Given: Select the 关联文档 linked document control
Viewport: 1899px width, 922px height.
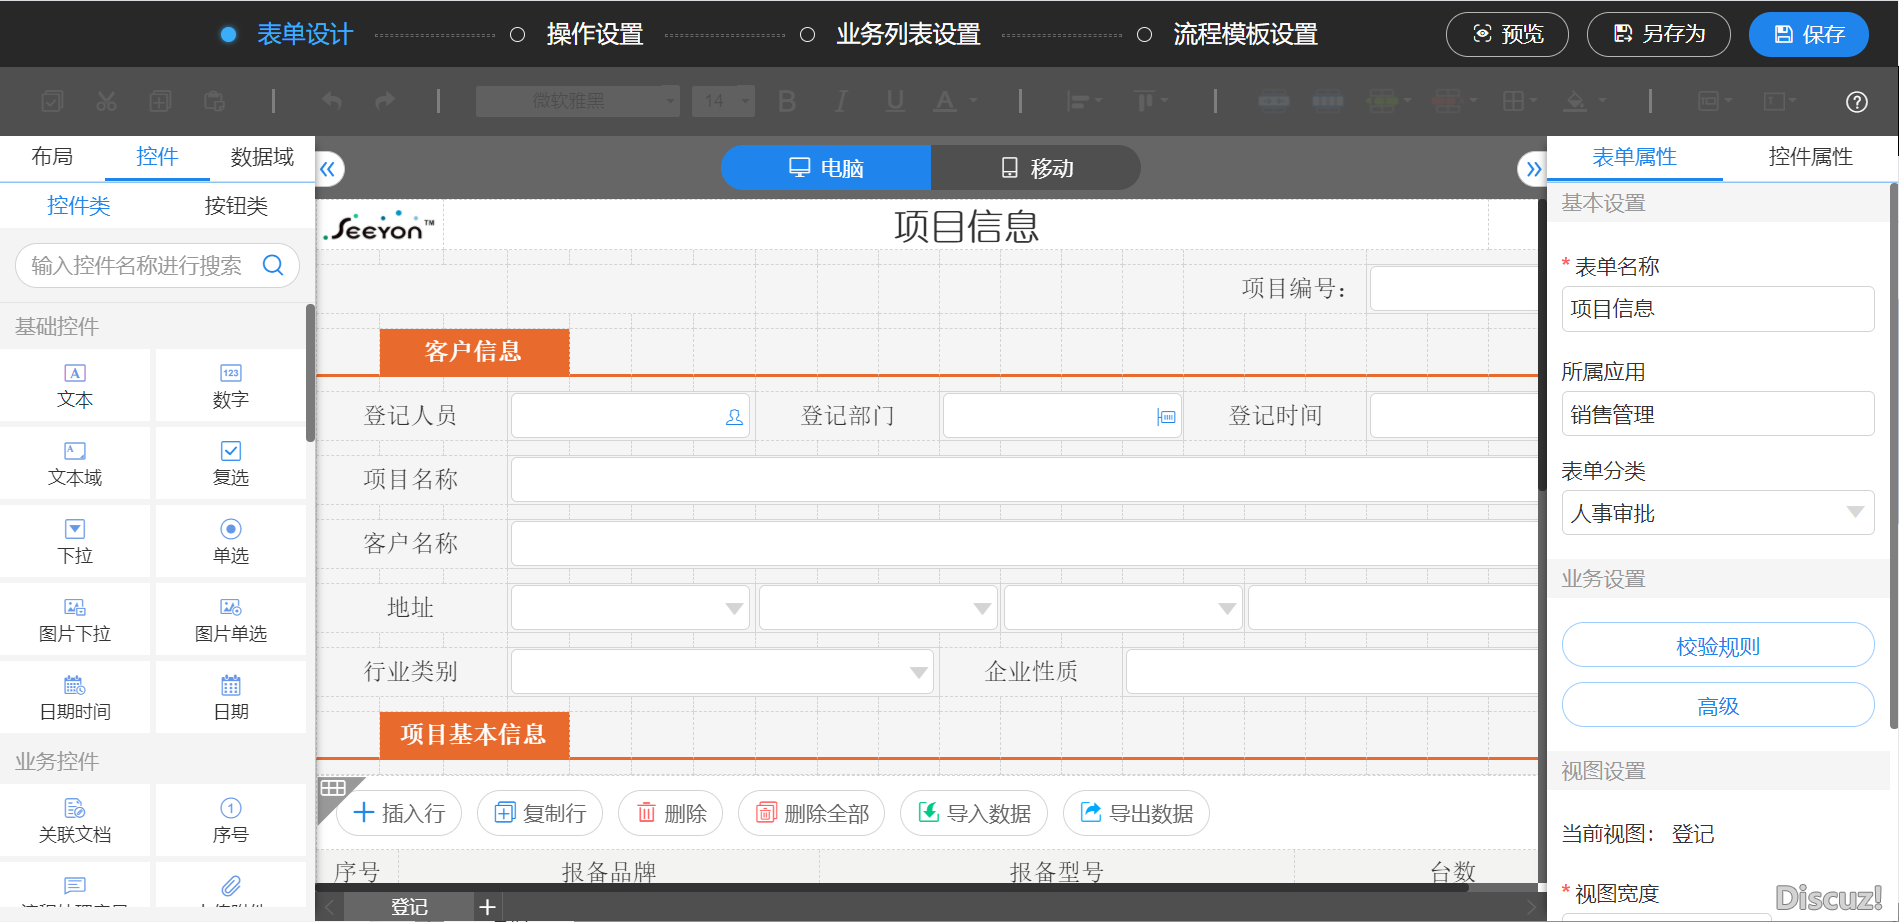Looking at the screenshot, I should tap(75, 821).
